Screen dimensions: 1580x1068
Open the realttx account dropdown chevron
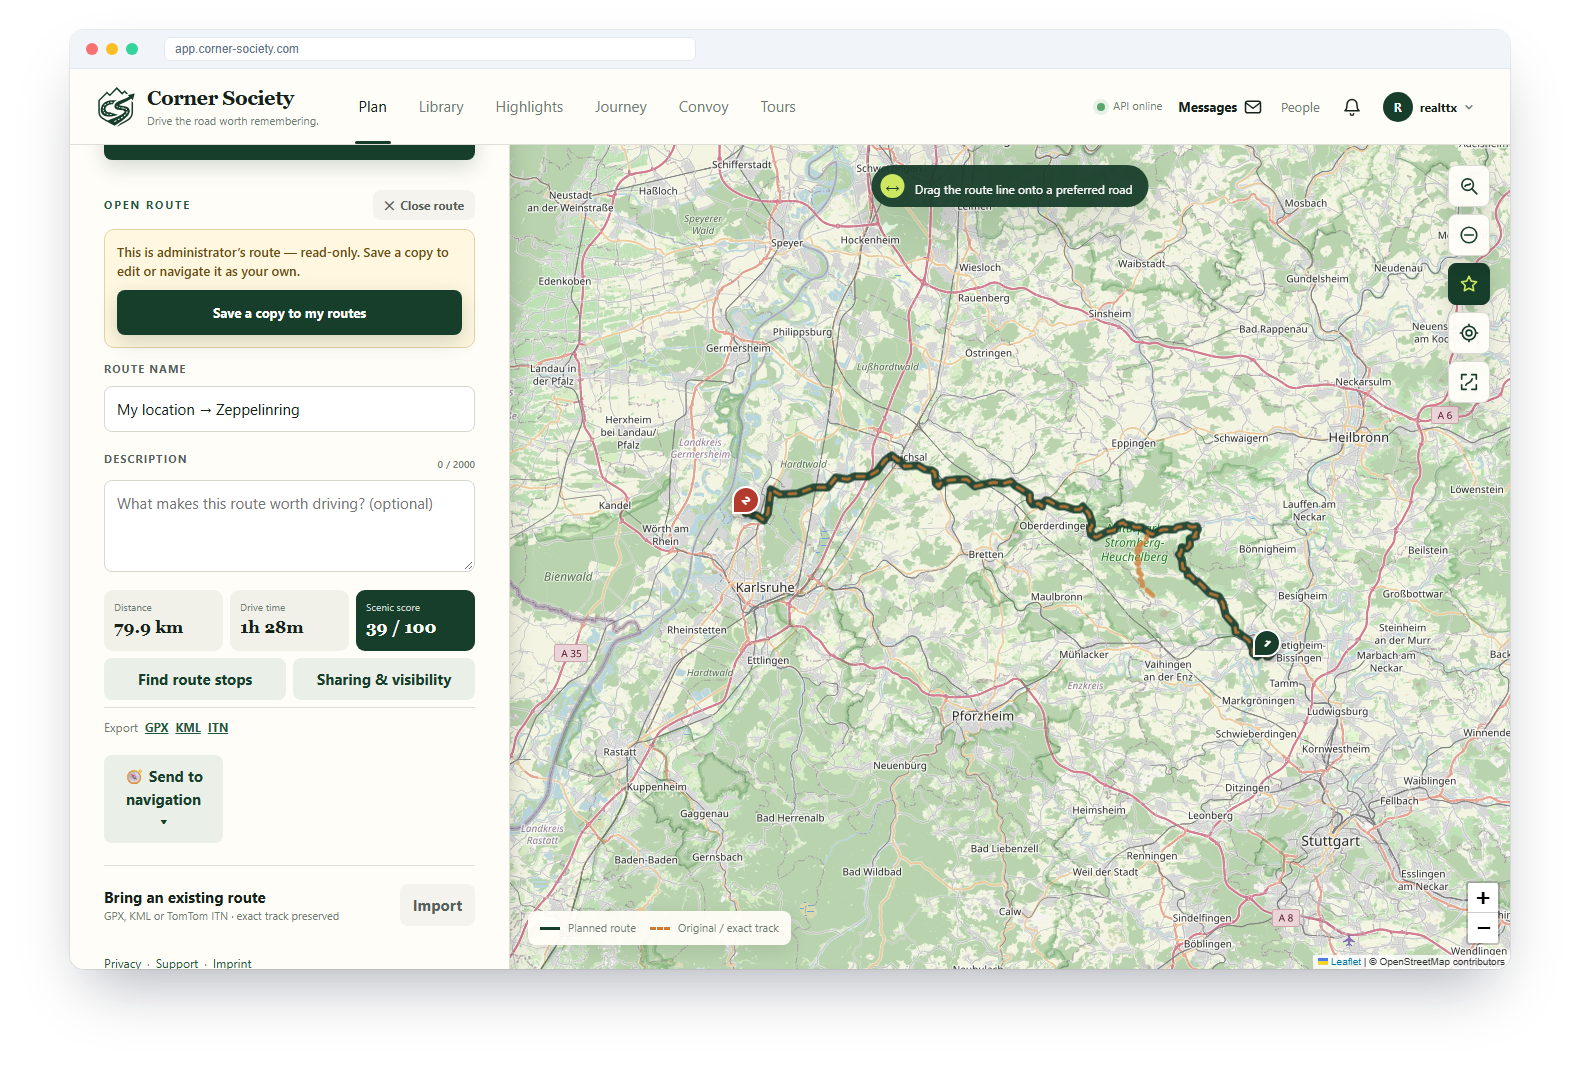1469,107
